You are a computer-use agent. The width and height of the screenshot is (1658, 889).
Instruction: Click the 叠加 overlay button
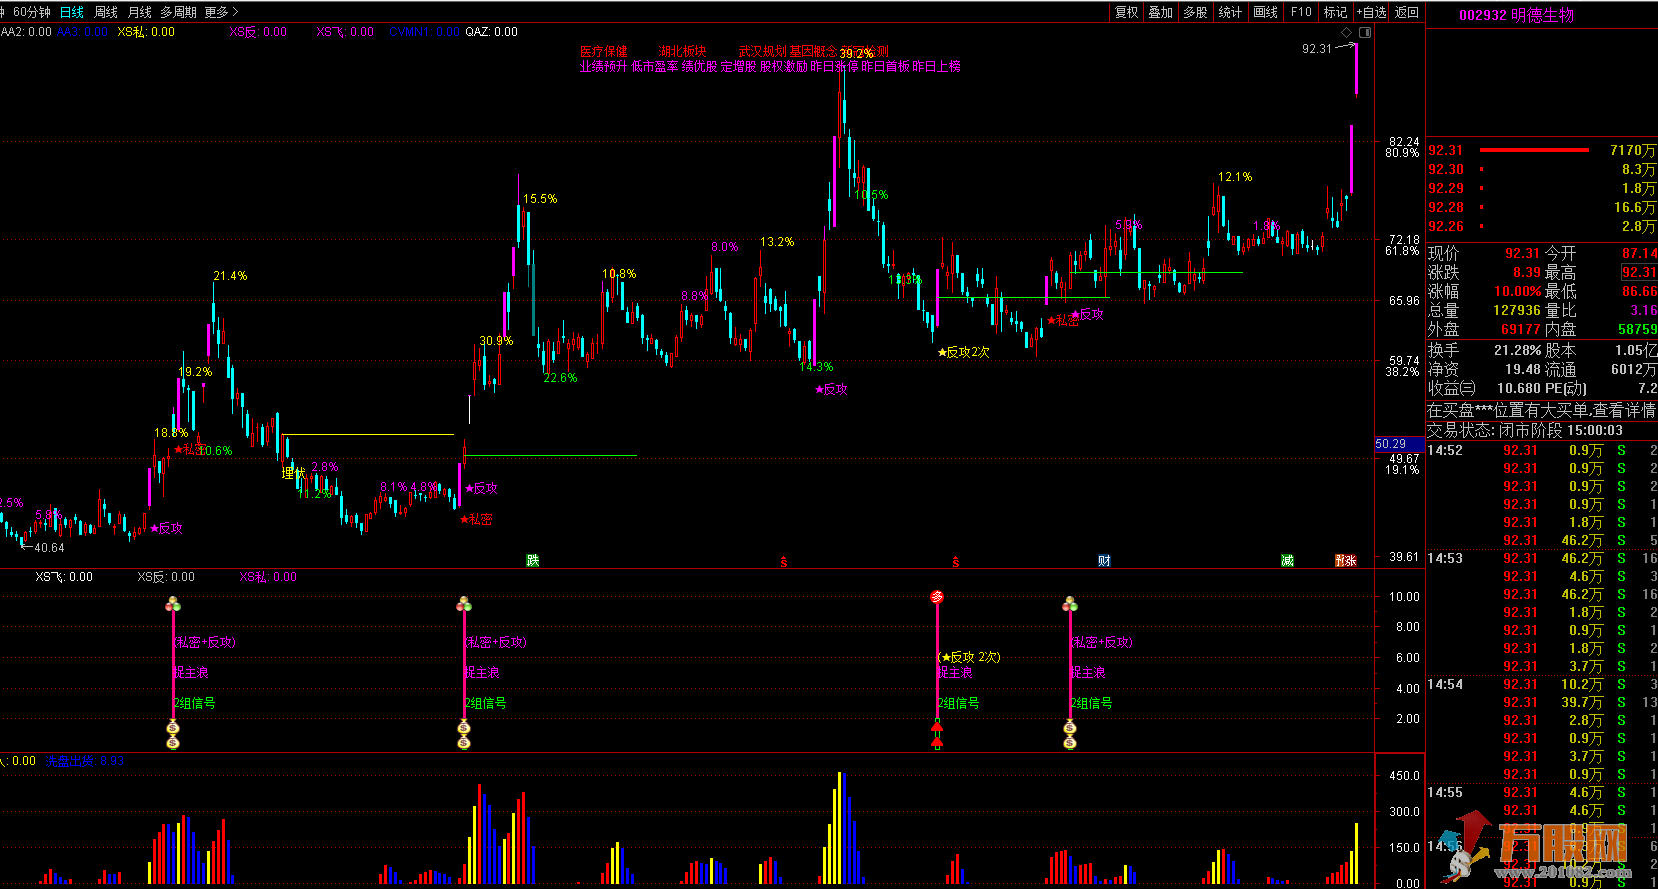[1161, 12]
